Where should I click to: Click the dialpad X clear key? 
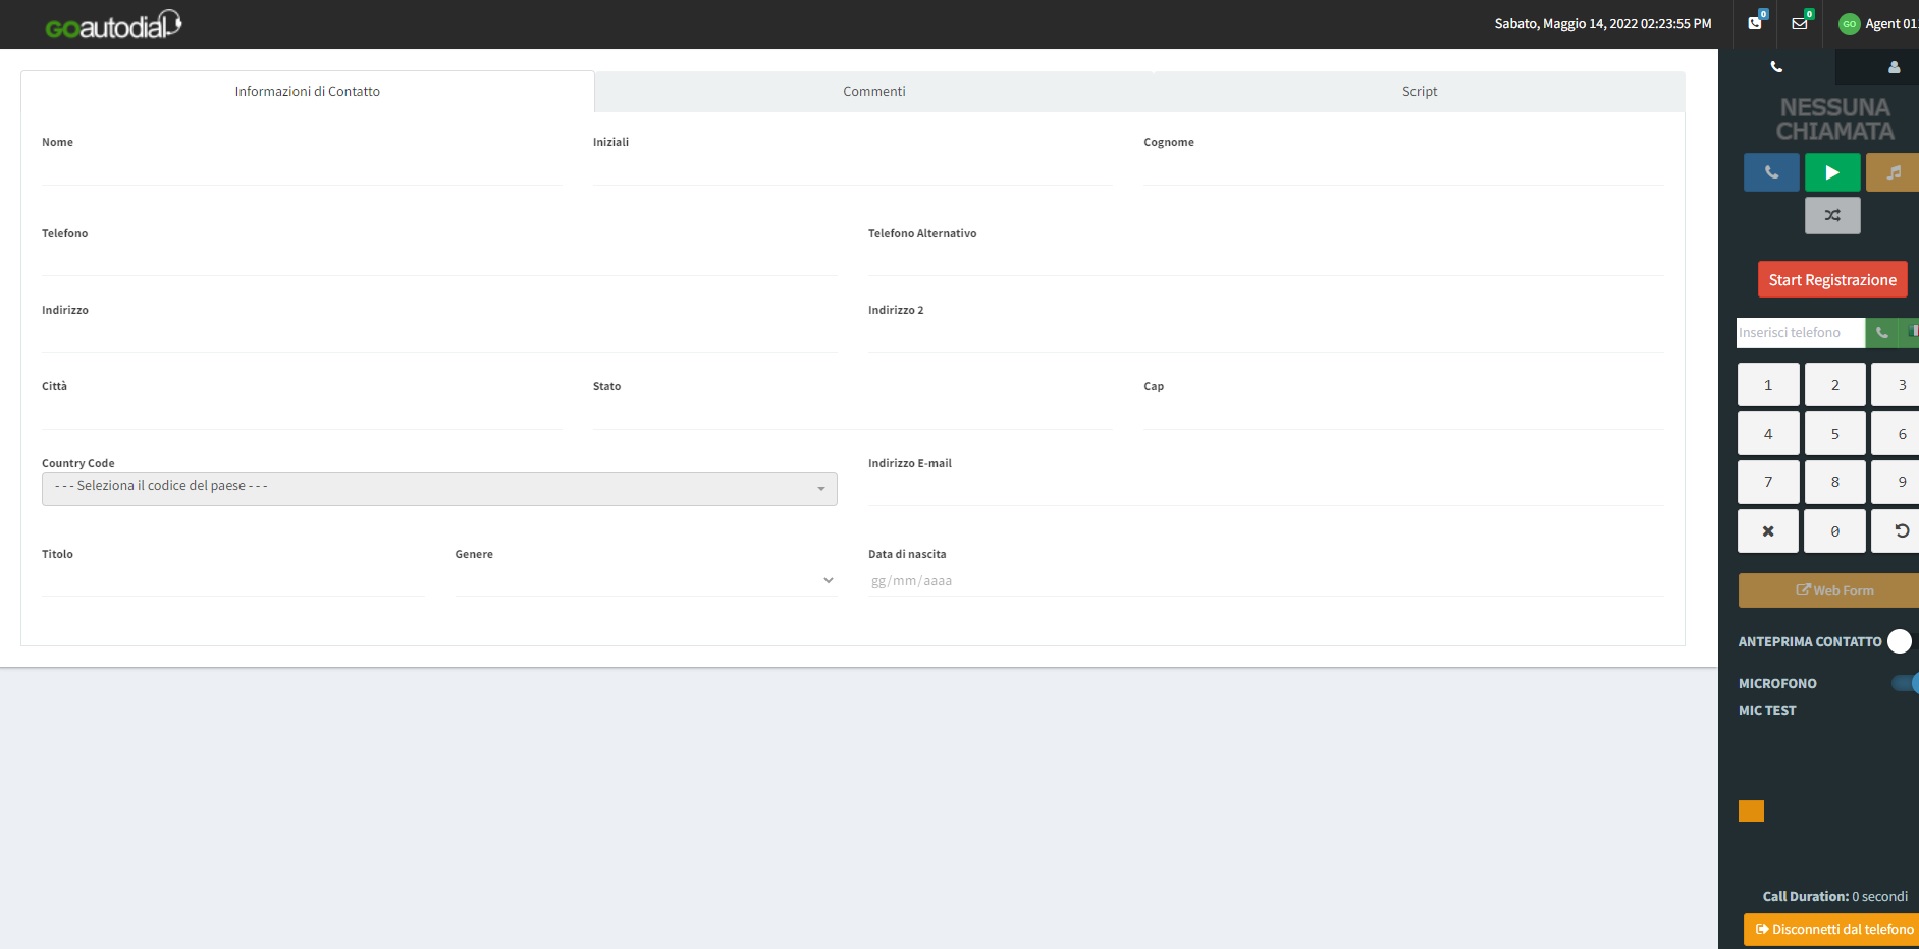point(1768,531)
